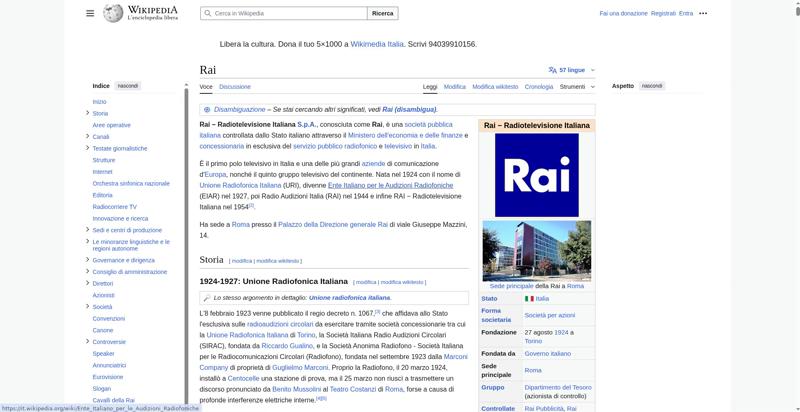Jump to Aree operative in the index
Image resolution: width=800 pixels, height=412 pixels.
pyautogui.click(x=111, y=125)
